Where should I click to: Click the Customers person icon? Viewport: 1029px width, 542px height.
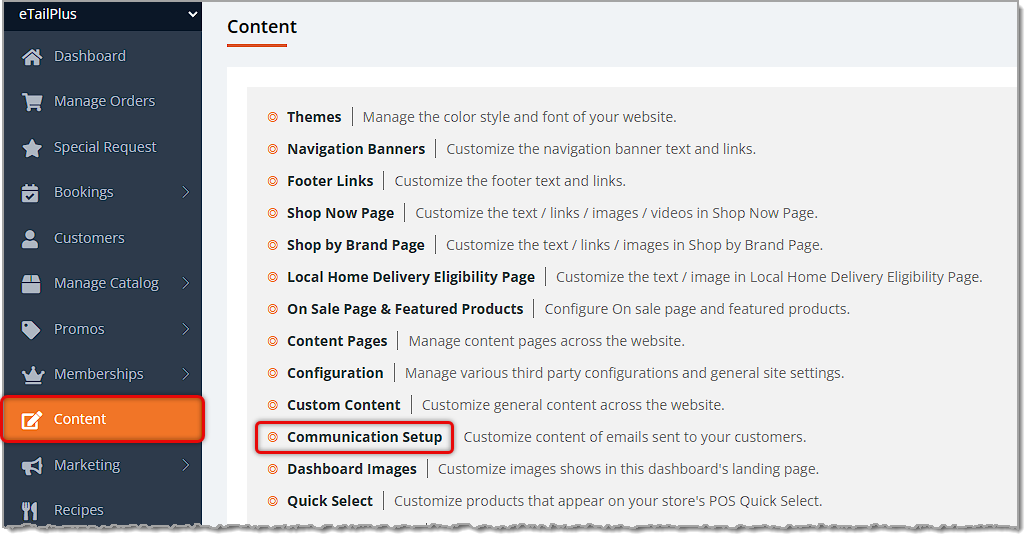click(30, 238)
